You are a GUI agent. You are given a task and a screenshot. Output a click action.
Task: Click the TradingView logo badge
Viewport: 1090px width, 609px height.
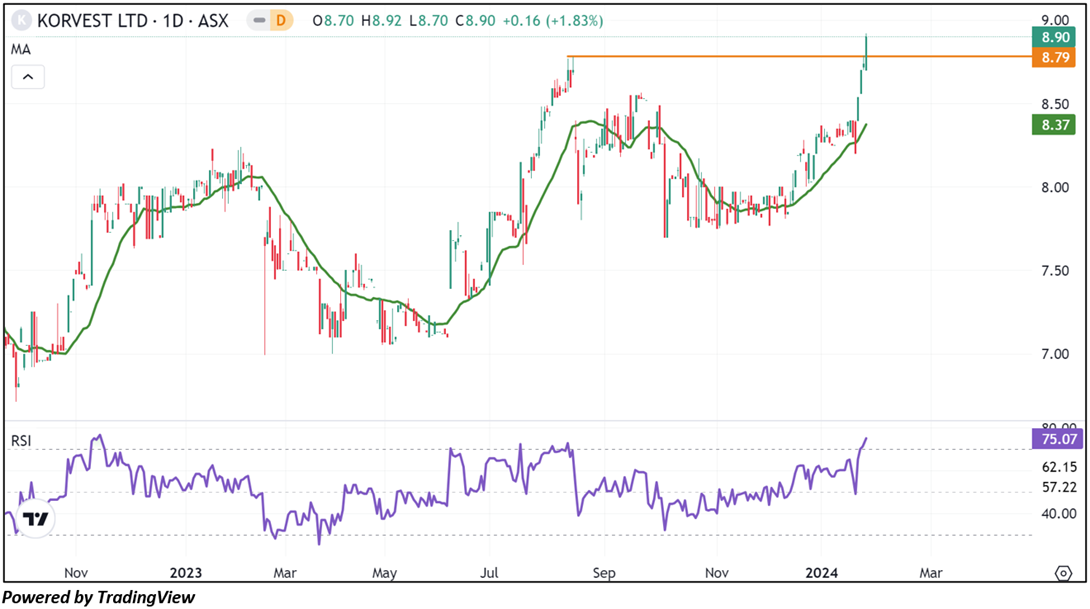[x=35, y=519]
